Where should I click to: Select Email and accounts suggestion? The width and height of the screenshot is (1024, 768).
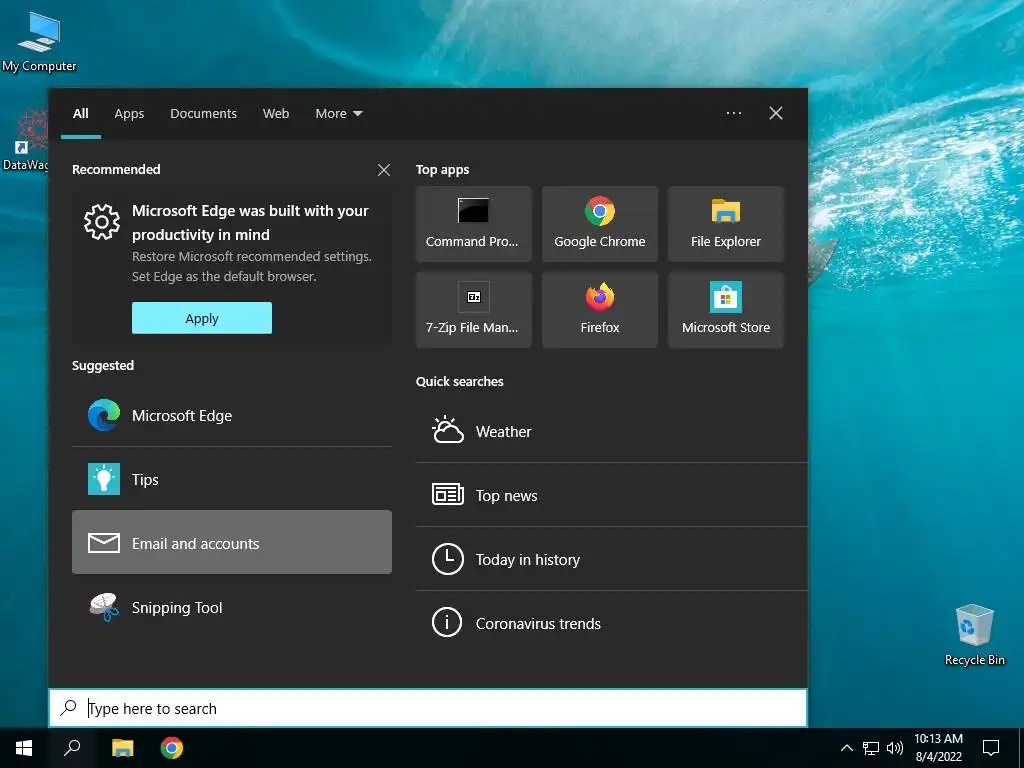[x=232, y=543]
